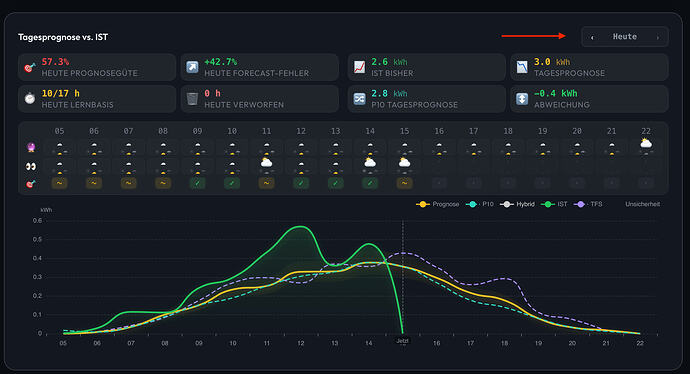Screen dimensions: 690x374
Task: Click the arrow icon of Heute Forecast-Fehler
Action: pyautogui.click(x=192, y=67)
